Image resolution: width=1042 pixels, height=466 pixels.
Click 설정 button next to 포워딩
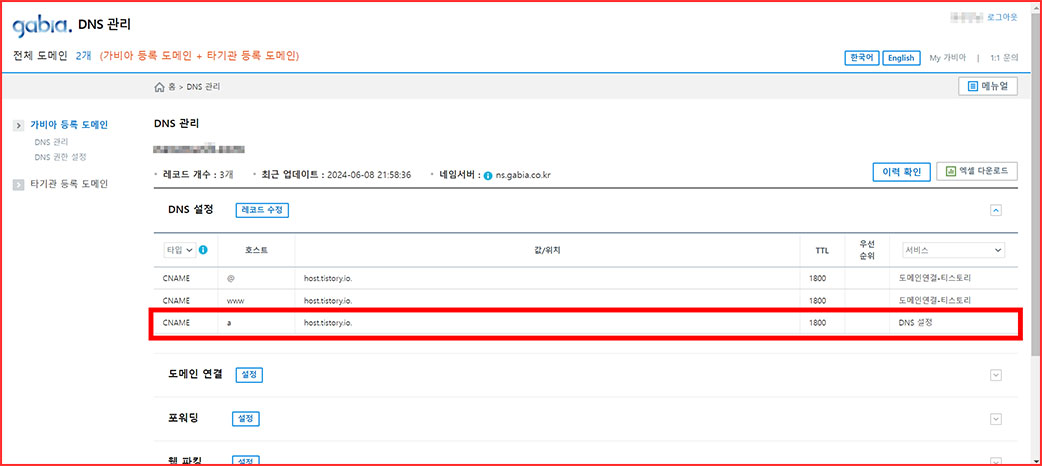[x=245, y=419]
